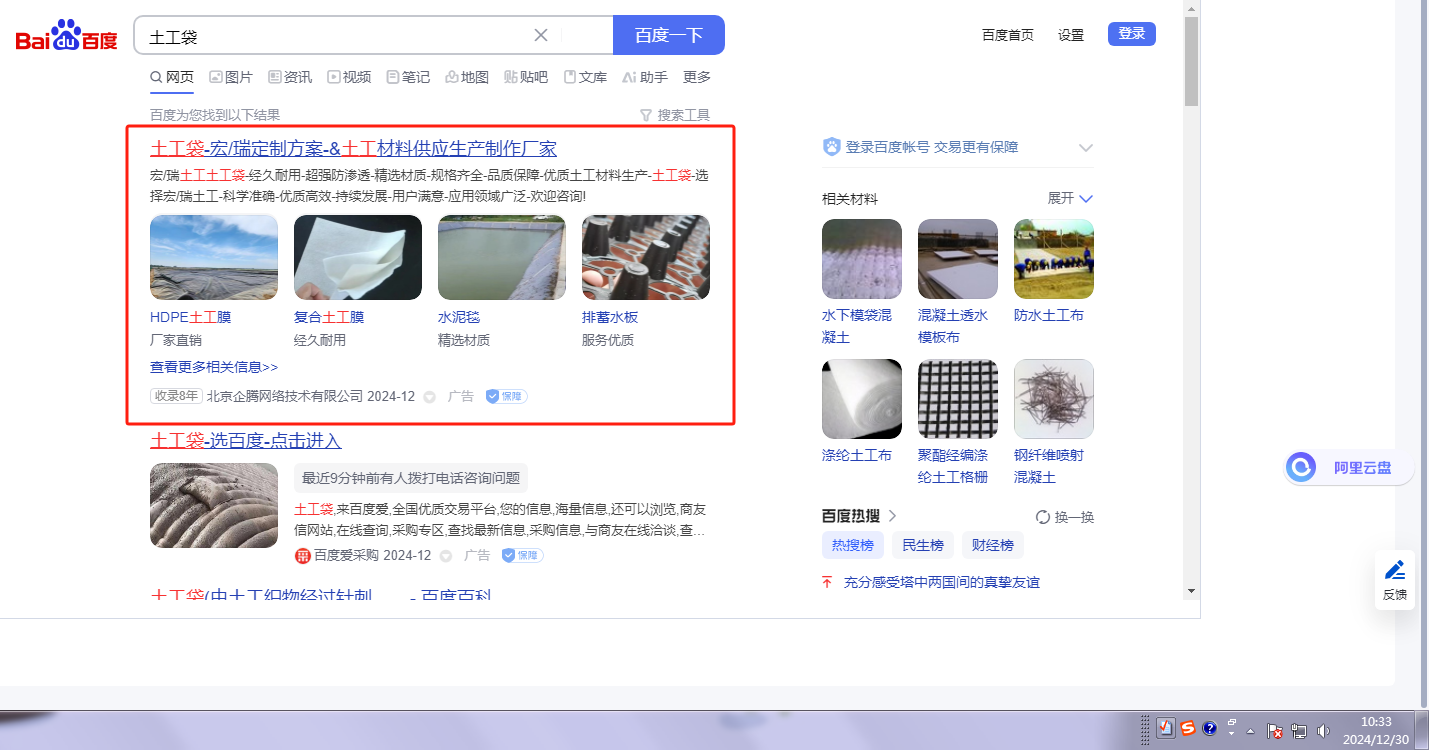Click the paw shield icon by 登录百度帐号
This screenshot has height=750, width=1429.
[832, 147]
